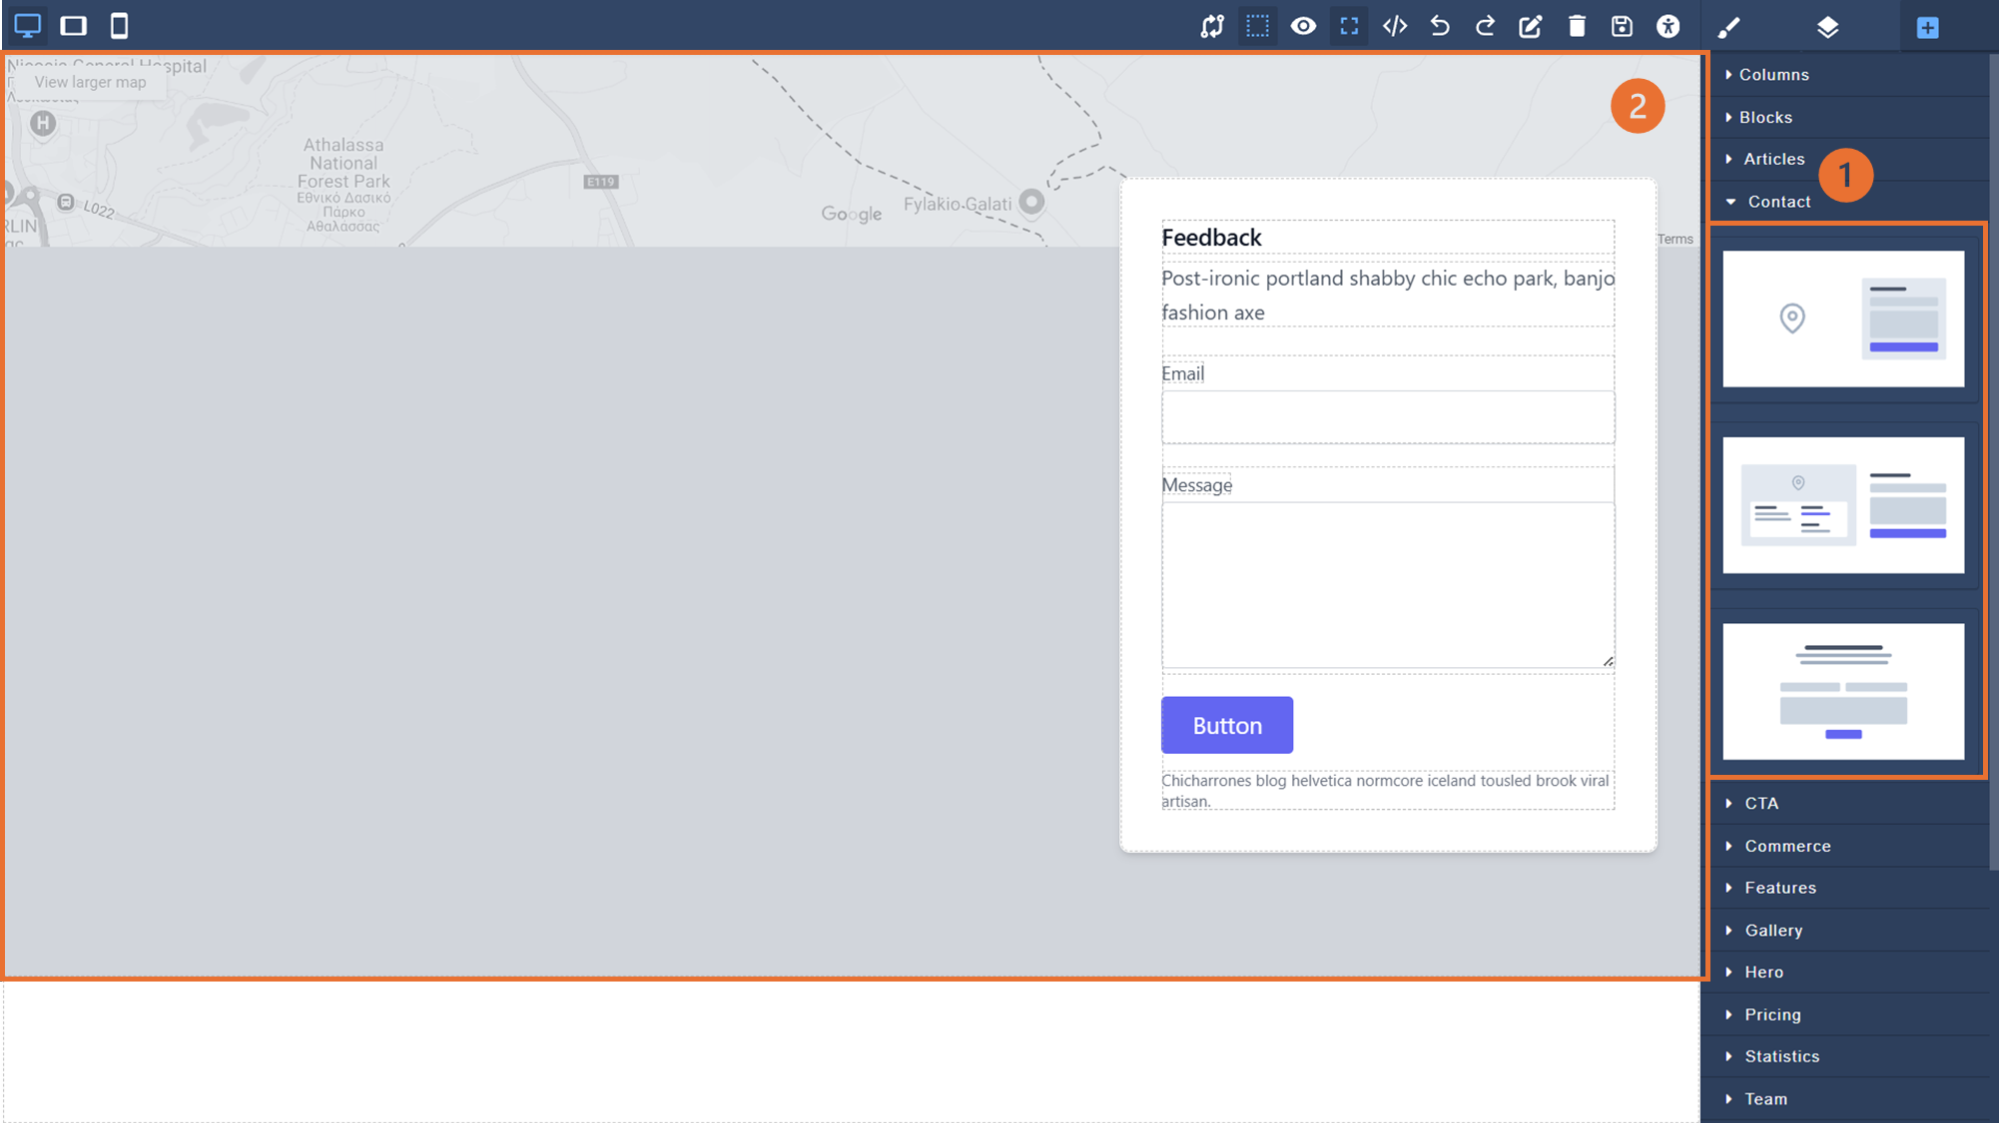Image resolution: width=1999 pixels, height=1124 pixels.
Task: Click the Email input field
Action: tap(1387, 417)
